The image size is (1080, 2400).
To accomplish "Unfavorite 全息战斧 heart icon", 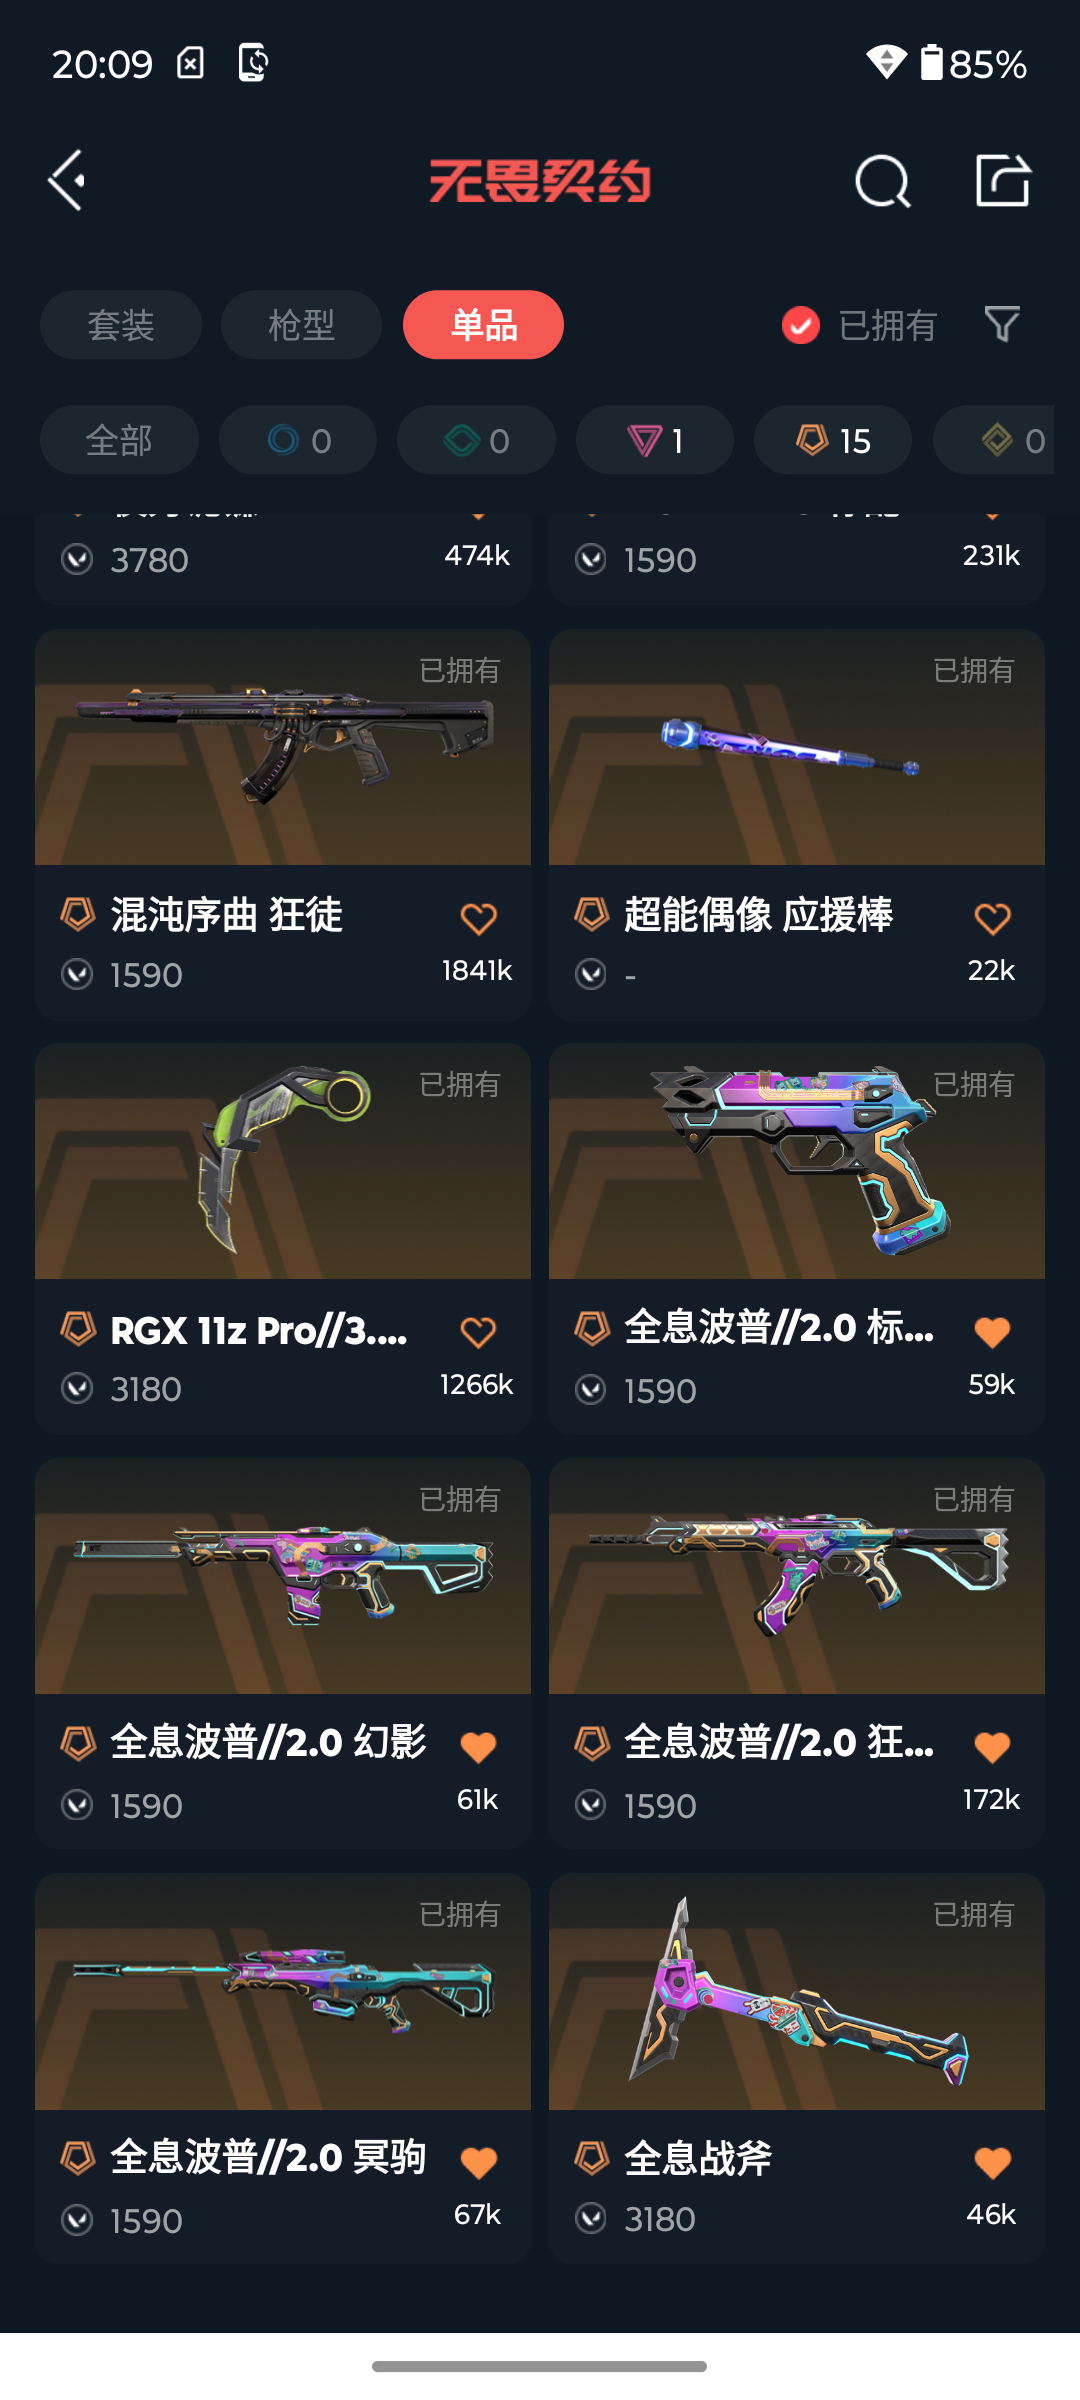I will [x=992, y=2163].
